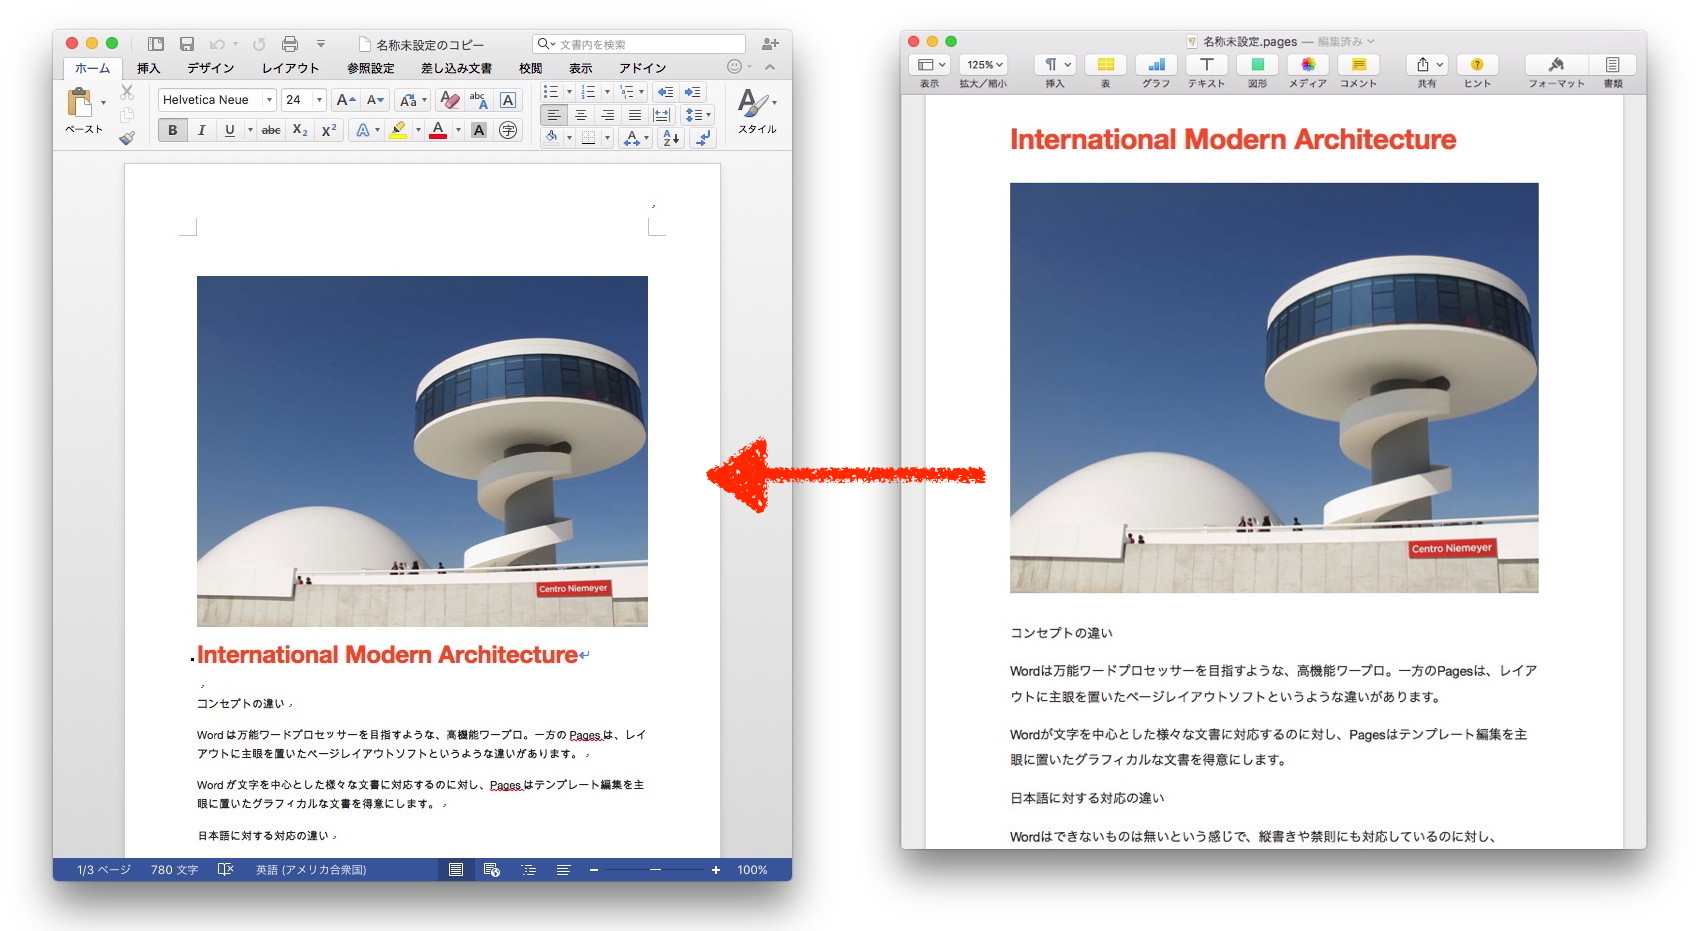
Task: Click the メディア media icon in Pages
Action: pyautogui.click(x=1307, y=65)
